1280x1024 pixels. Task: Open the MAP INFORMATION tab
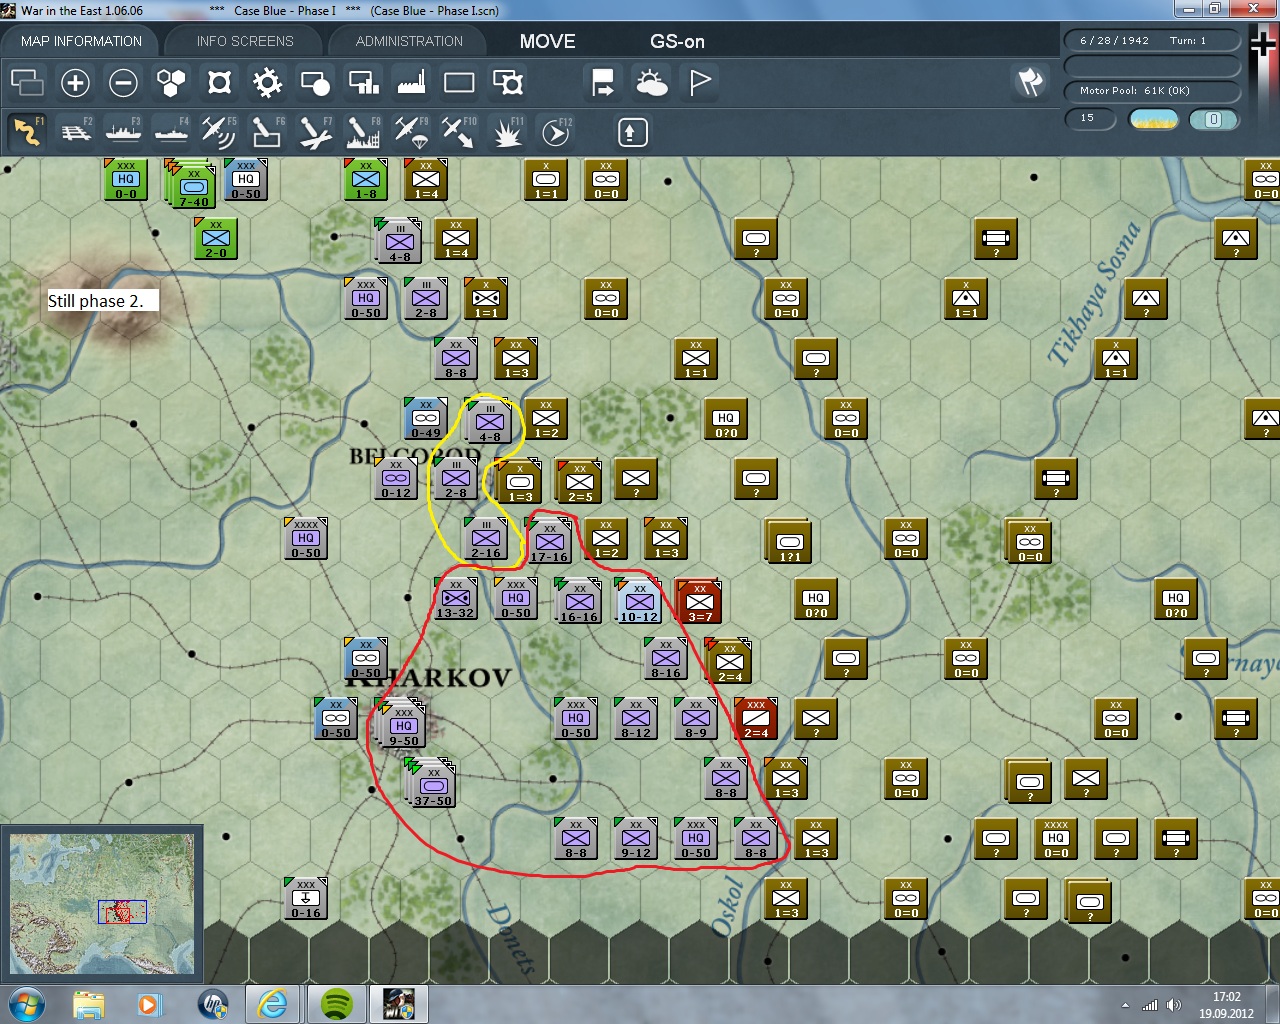coord(81,41)
